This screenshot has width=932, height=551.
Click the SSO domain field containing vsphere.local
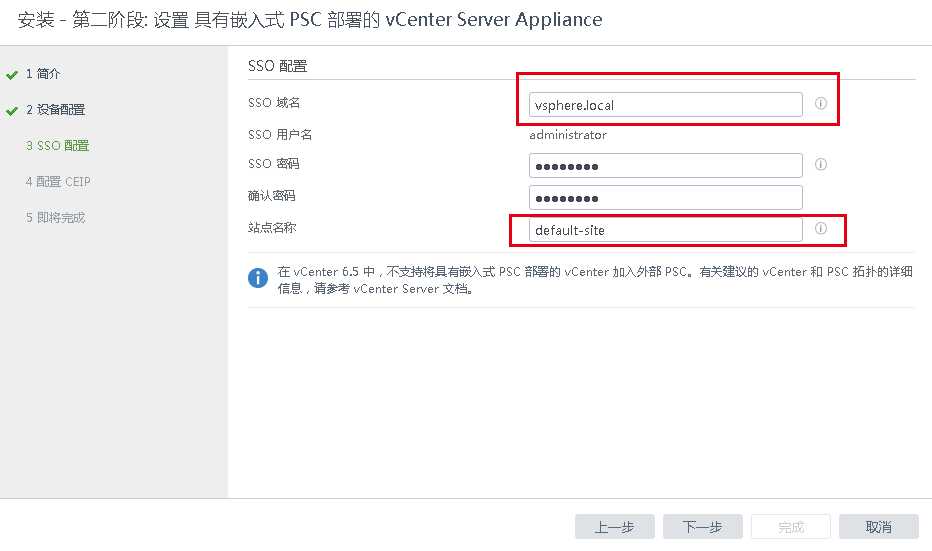pyautogui.click(x=666, y=105)
